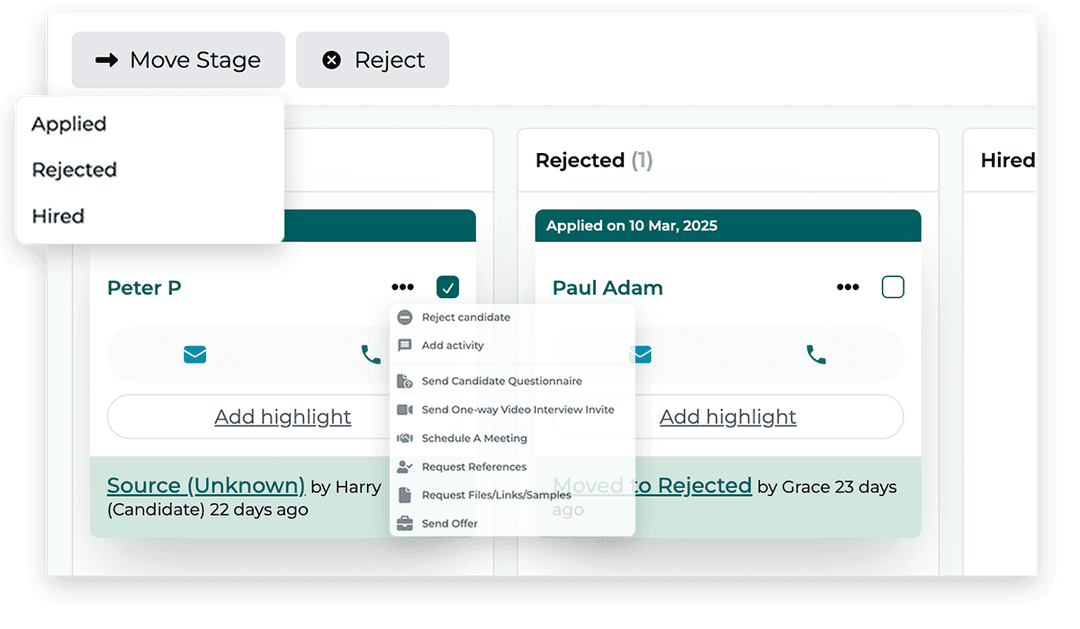Click Paul Adam's candidate name
The width and height of the screenshot is (1080, 629).
pos(607,288)
